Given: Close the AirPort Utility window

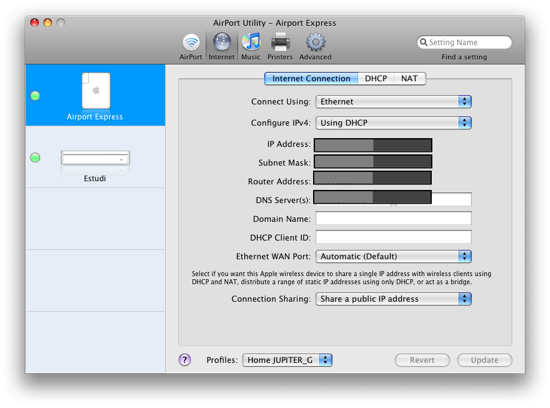Looking at the screenshot, I should pos(34,23).
